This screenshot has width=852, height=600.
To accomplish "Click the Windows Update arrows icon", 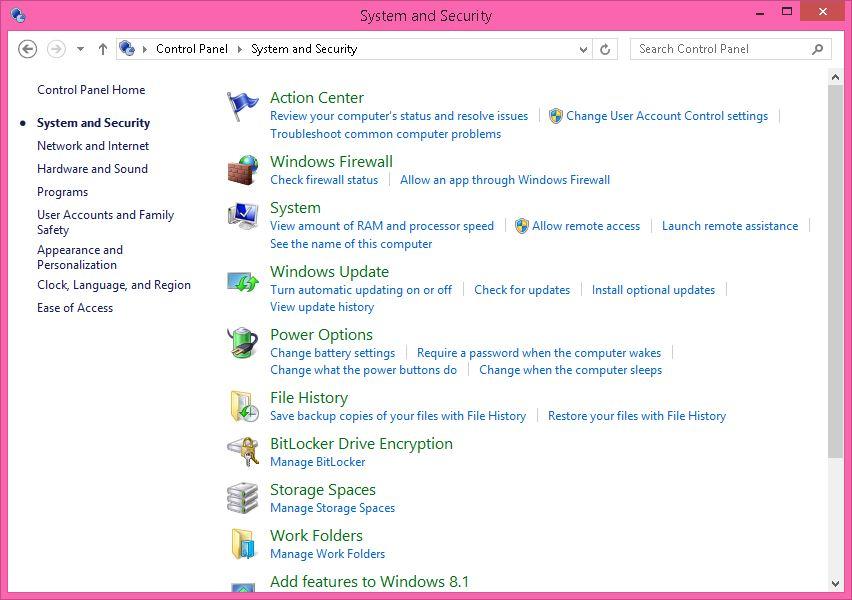I will [242, 281].
